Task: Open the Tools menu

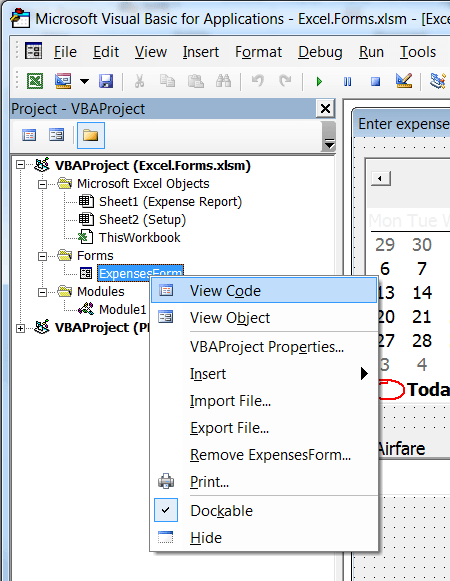Action: tap(418, 52)
